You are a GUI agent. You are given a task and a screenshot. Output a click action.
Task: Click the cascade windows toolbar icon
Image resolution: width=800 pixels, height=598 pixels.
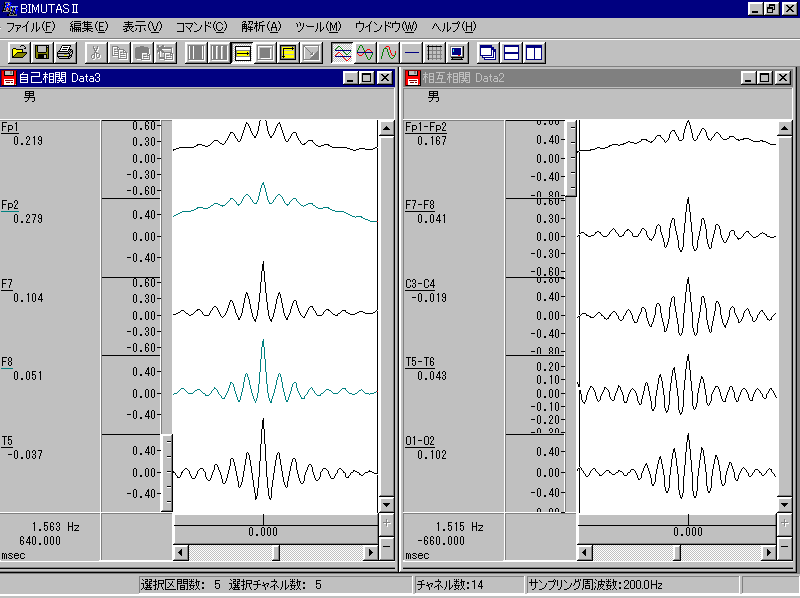point(488,52)
